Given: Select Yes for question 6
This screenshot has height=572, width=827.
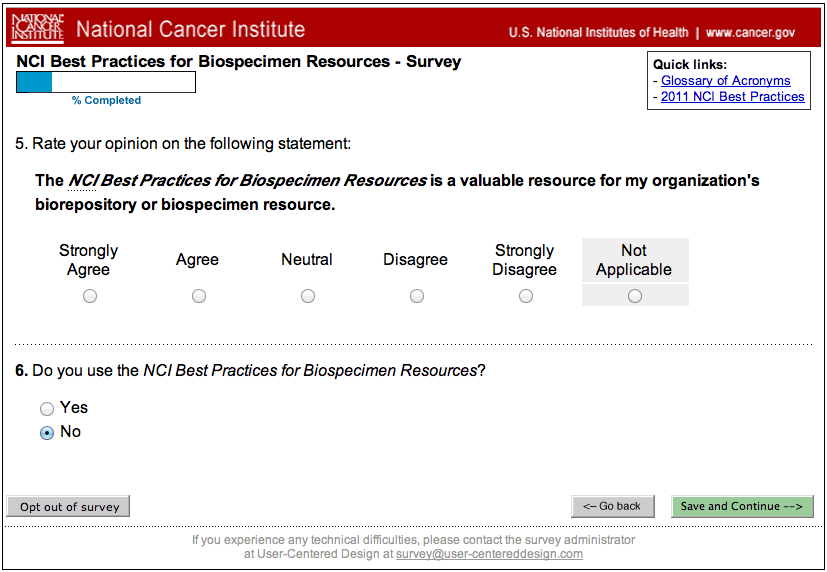Looking at the screenshot, I should 47,409.
